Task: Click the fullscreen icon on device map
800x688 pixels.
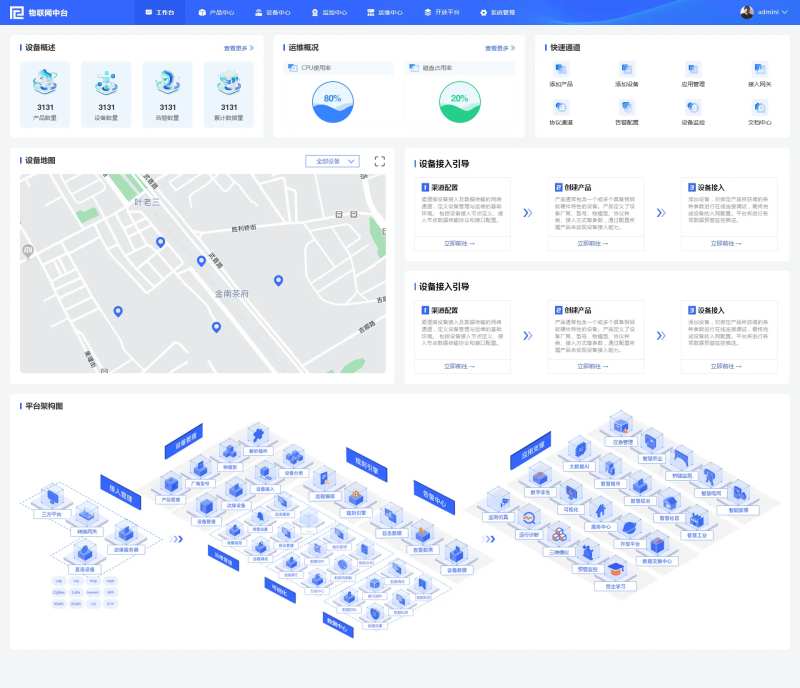Action: coord(380,161)
